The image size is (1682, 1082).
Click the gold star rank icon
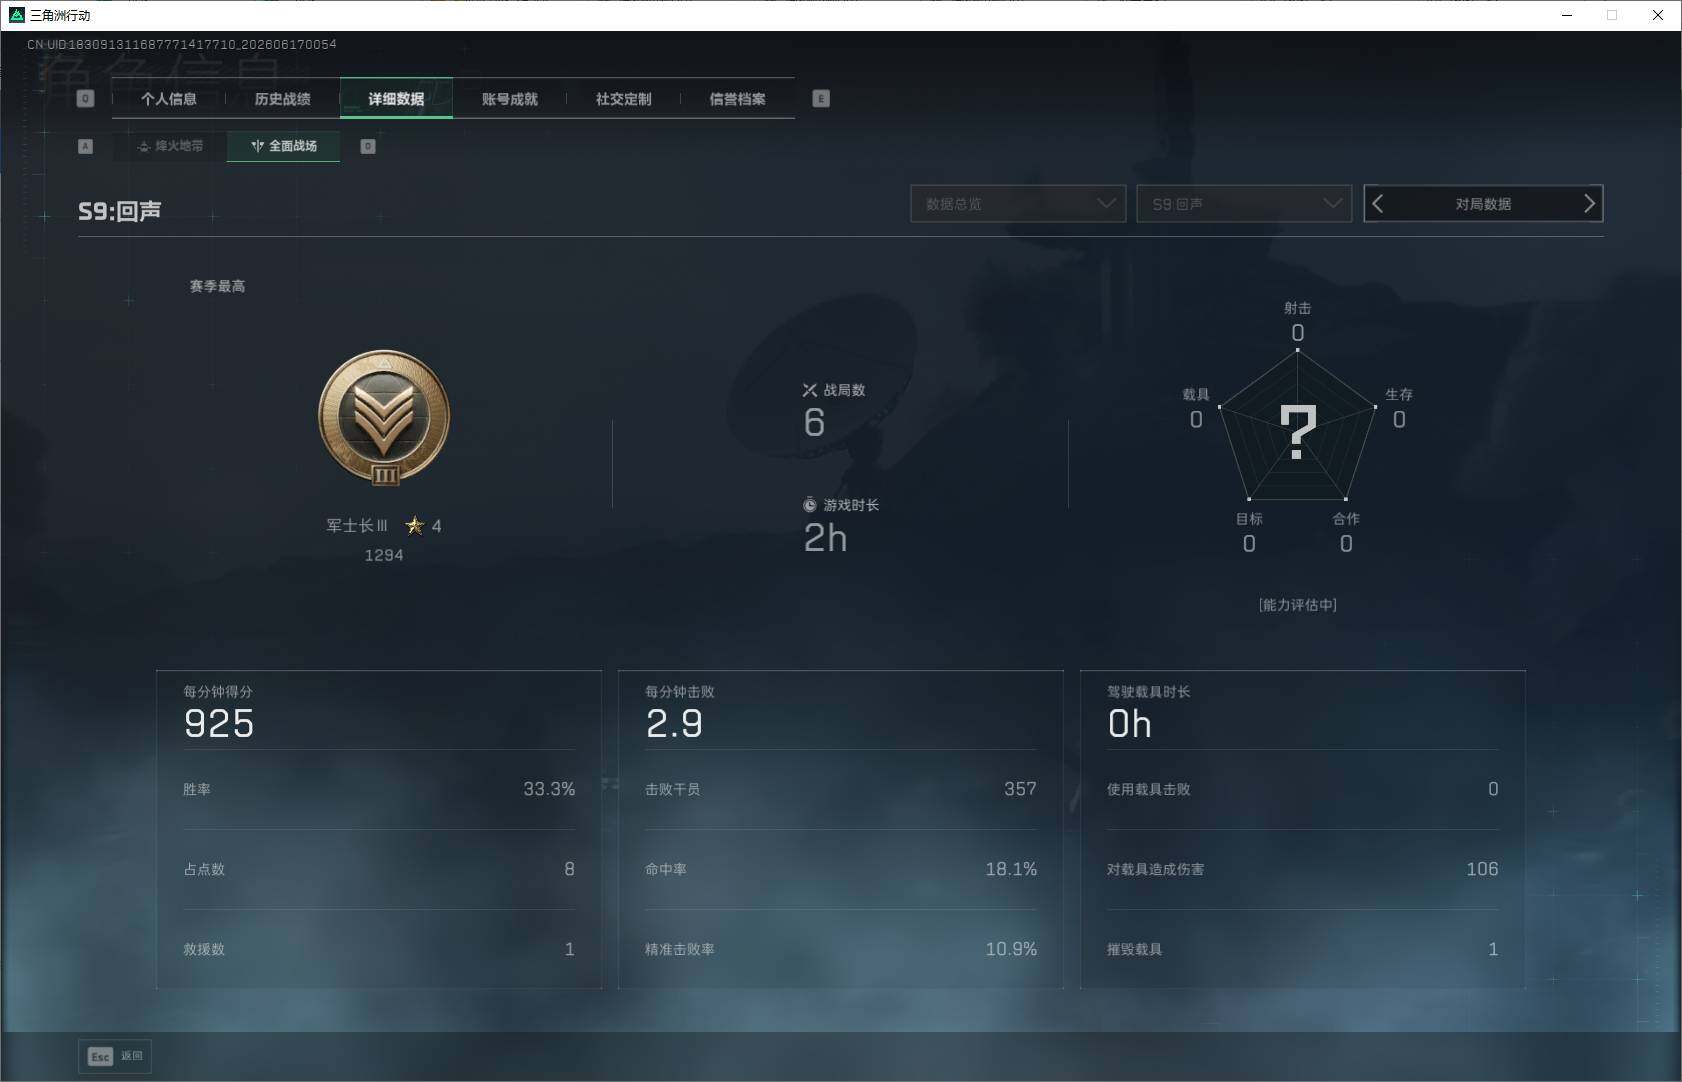pyautogui.click(x=415, y=525)
